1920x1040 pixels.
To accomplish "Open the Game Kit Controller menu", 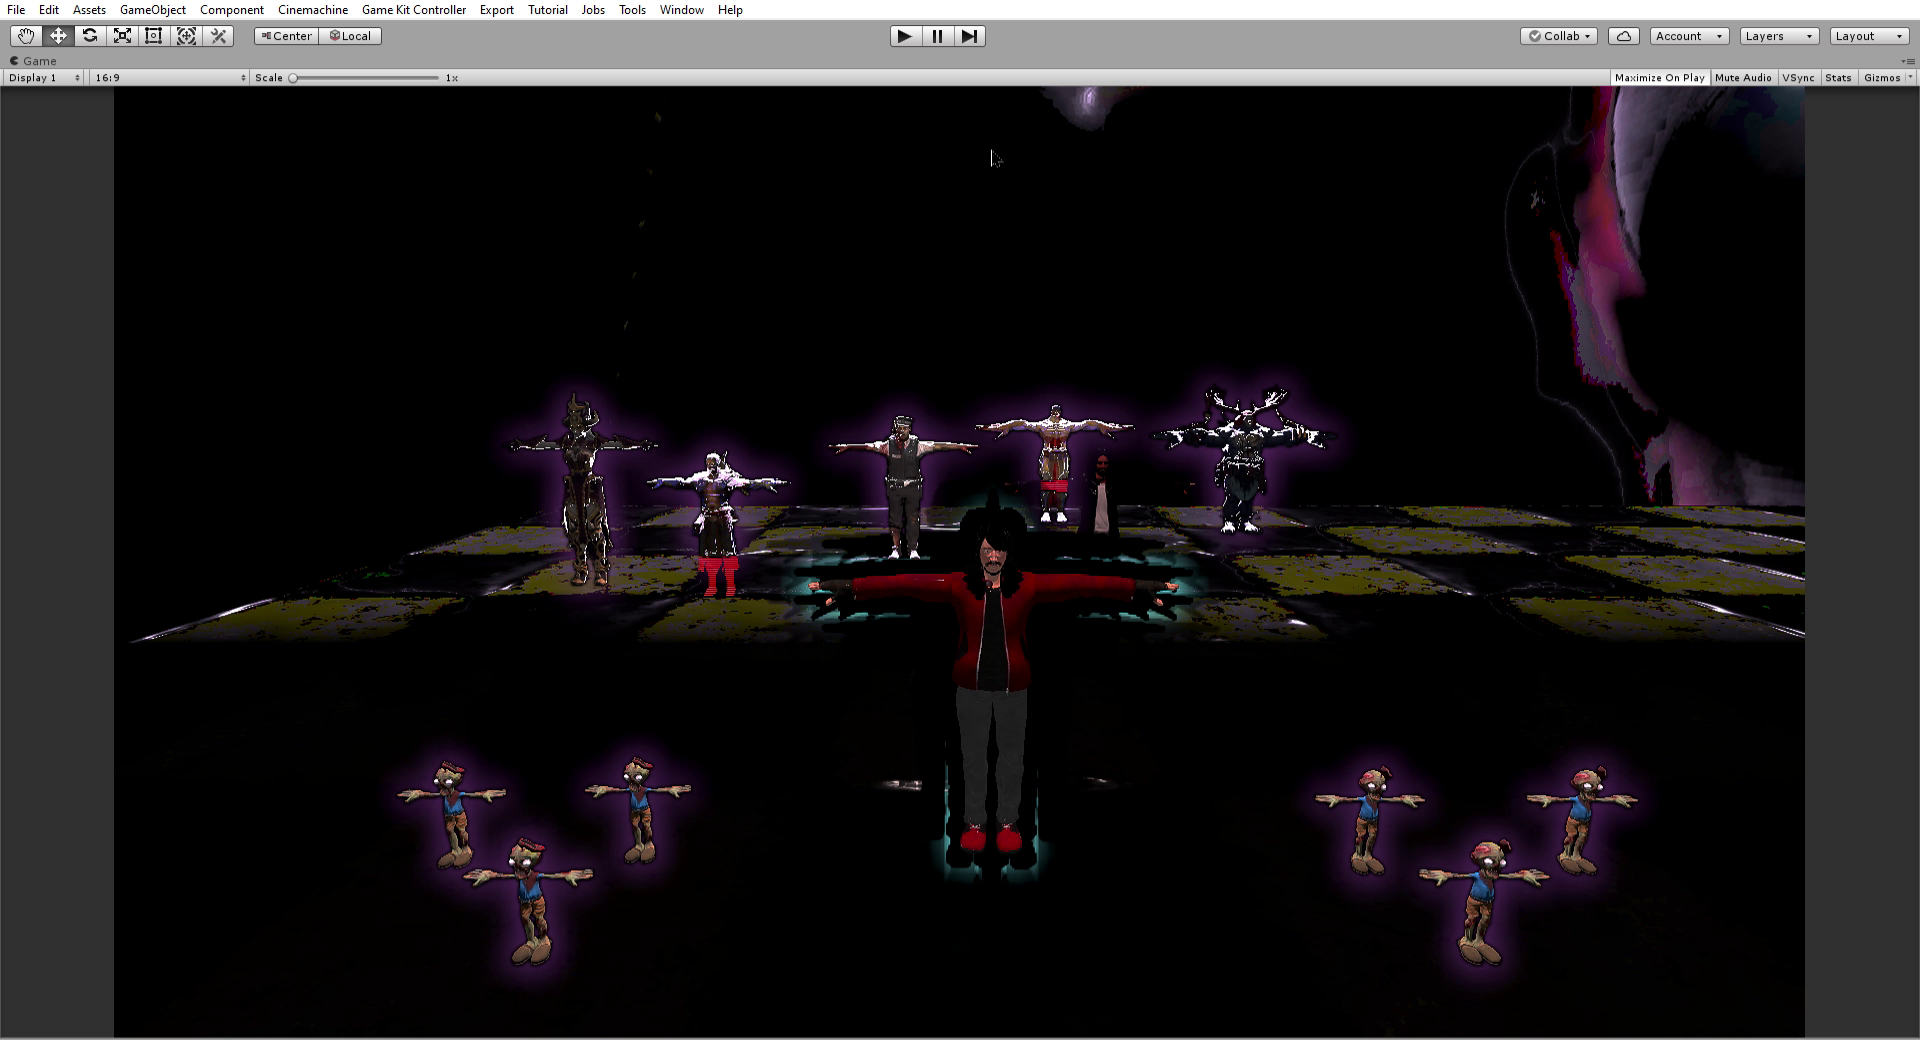I will 413,10.
